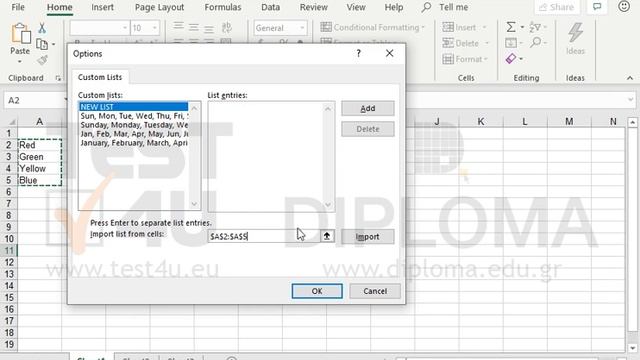Switch to the Review tab

(313, 7)
